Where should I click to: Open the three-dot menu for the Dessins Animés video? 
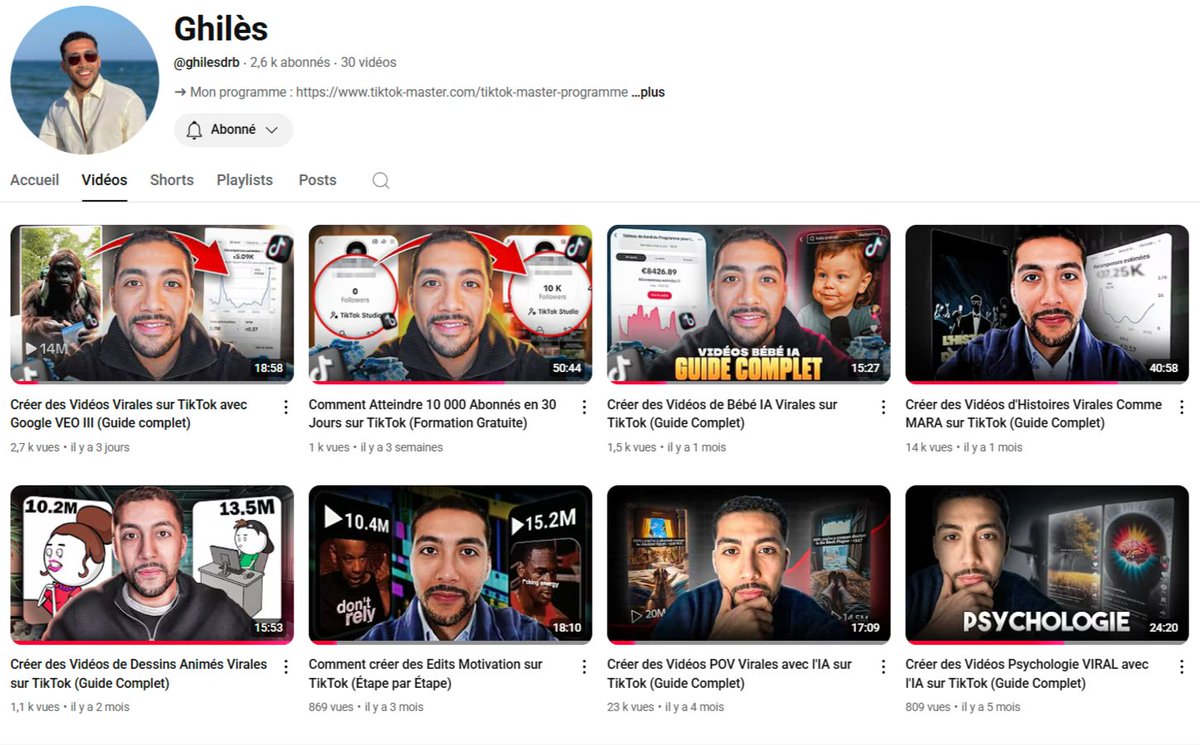[x=286, y=667]
